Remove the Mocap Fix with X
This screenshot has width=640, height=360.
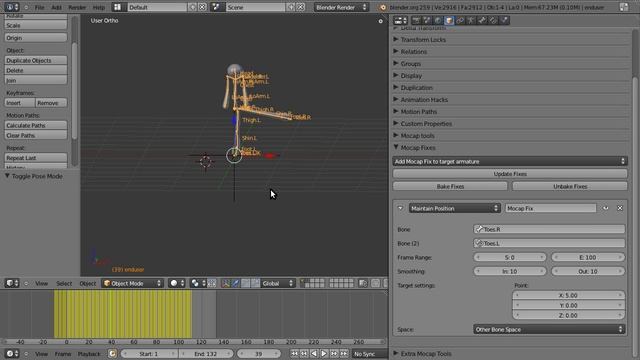point(620,208)
